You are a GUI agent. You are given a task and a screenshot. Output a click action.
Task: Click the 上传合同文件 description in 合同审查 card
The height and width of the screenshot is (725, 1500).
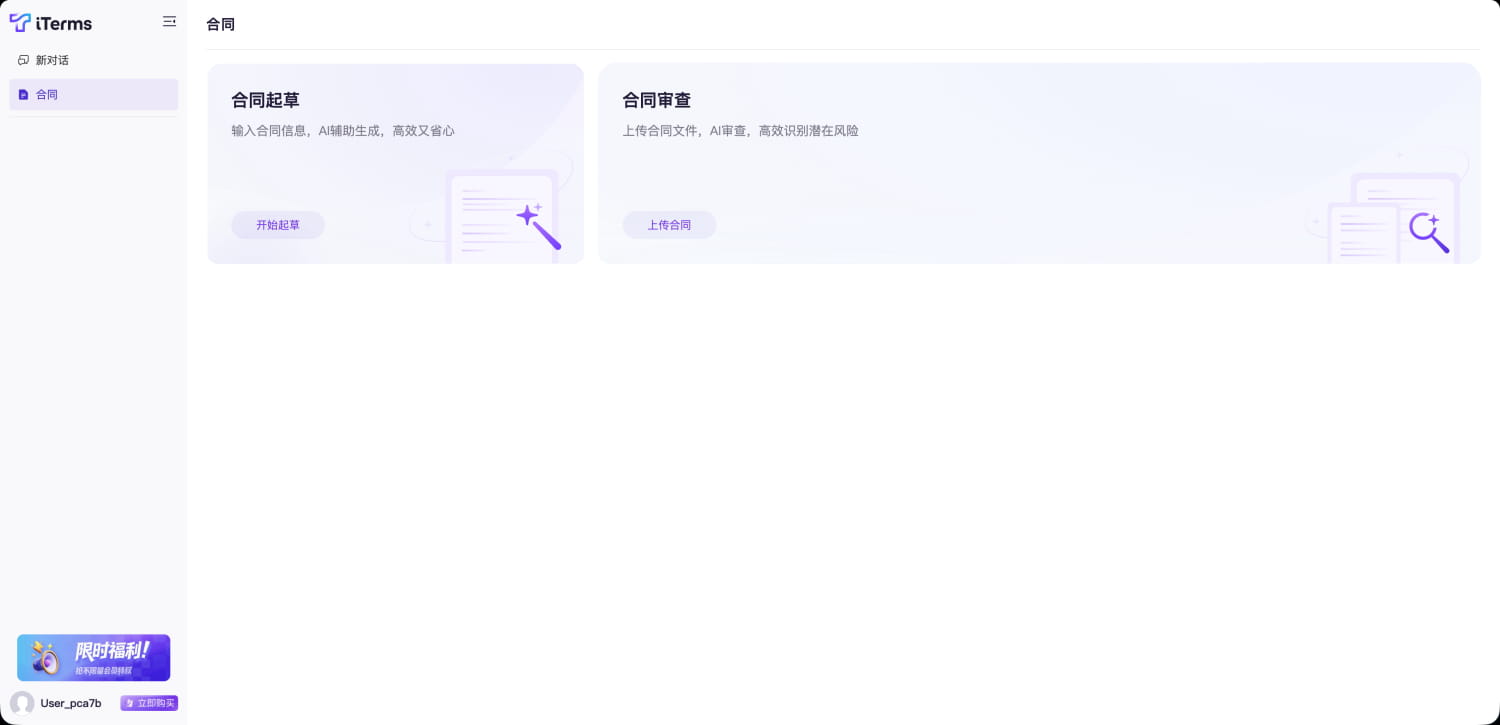coord(740,131)
